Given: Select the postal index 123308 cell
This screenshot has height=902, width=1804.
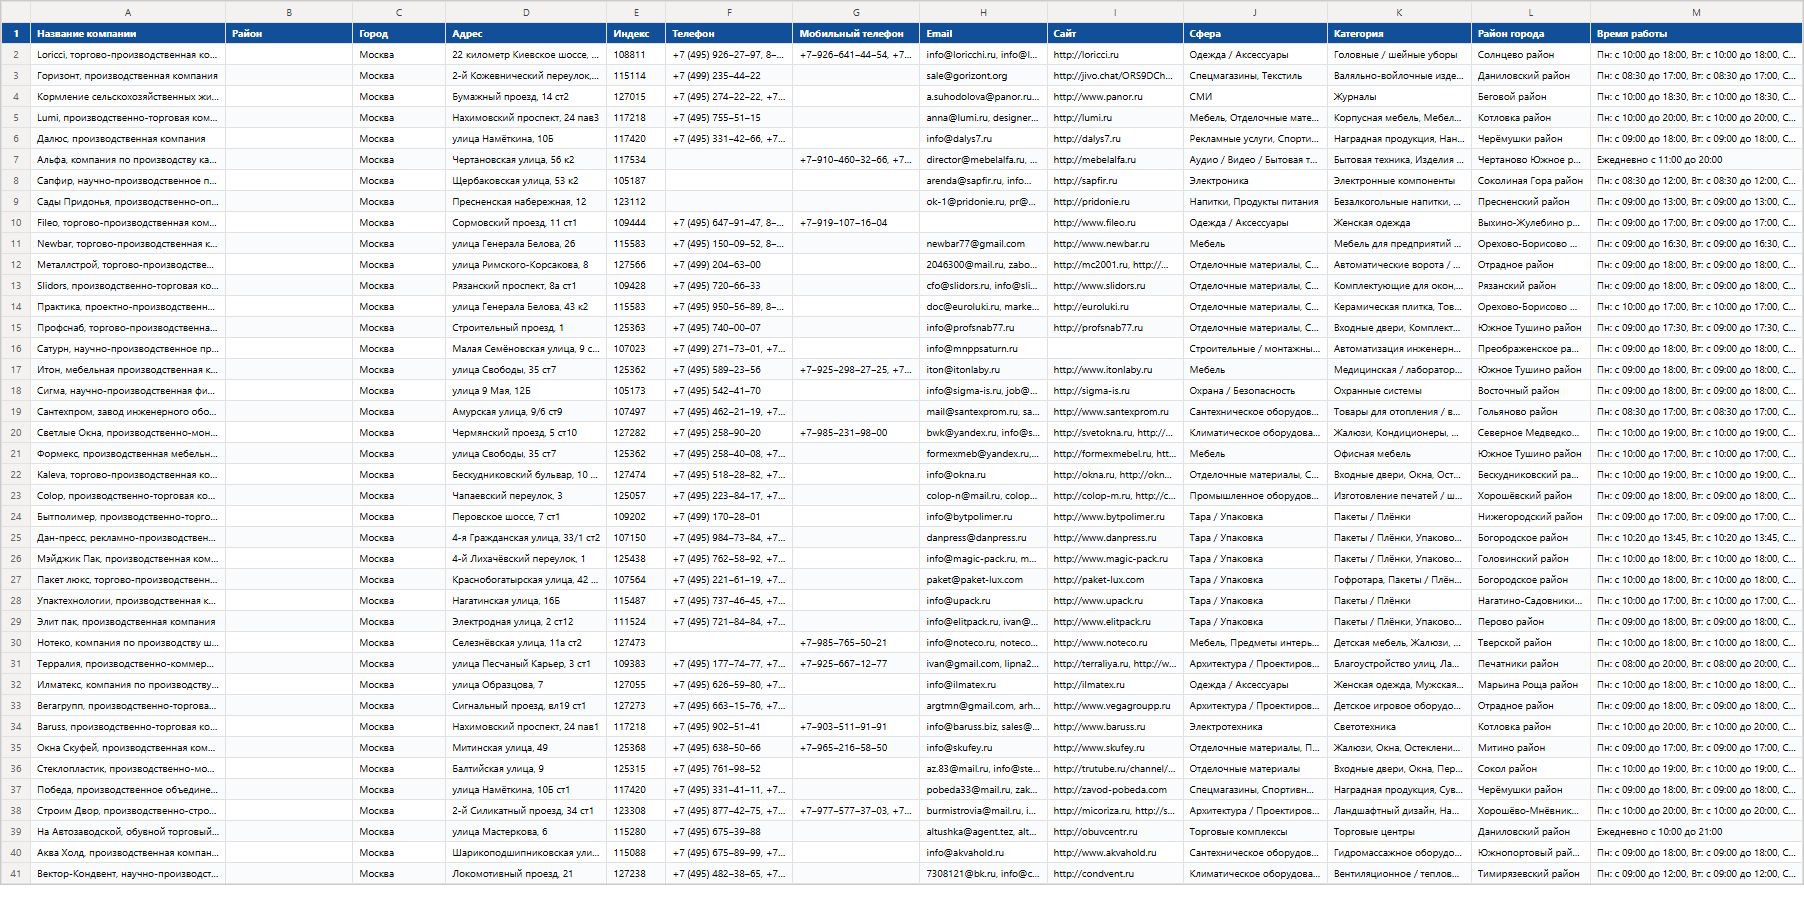Looking at the screenshot, I should click(636, 811).
